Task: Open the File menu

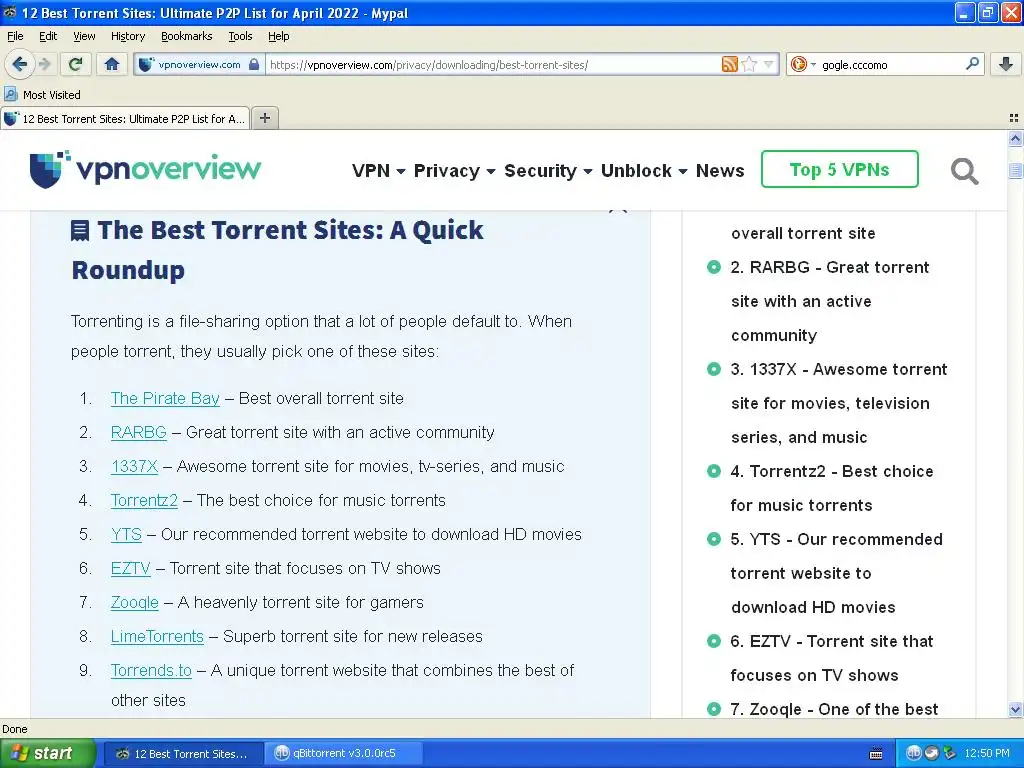Action: [15, 36]
